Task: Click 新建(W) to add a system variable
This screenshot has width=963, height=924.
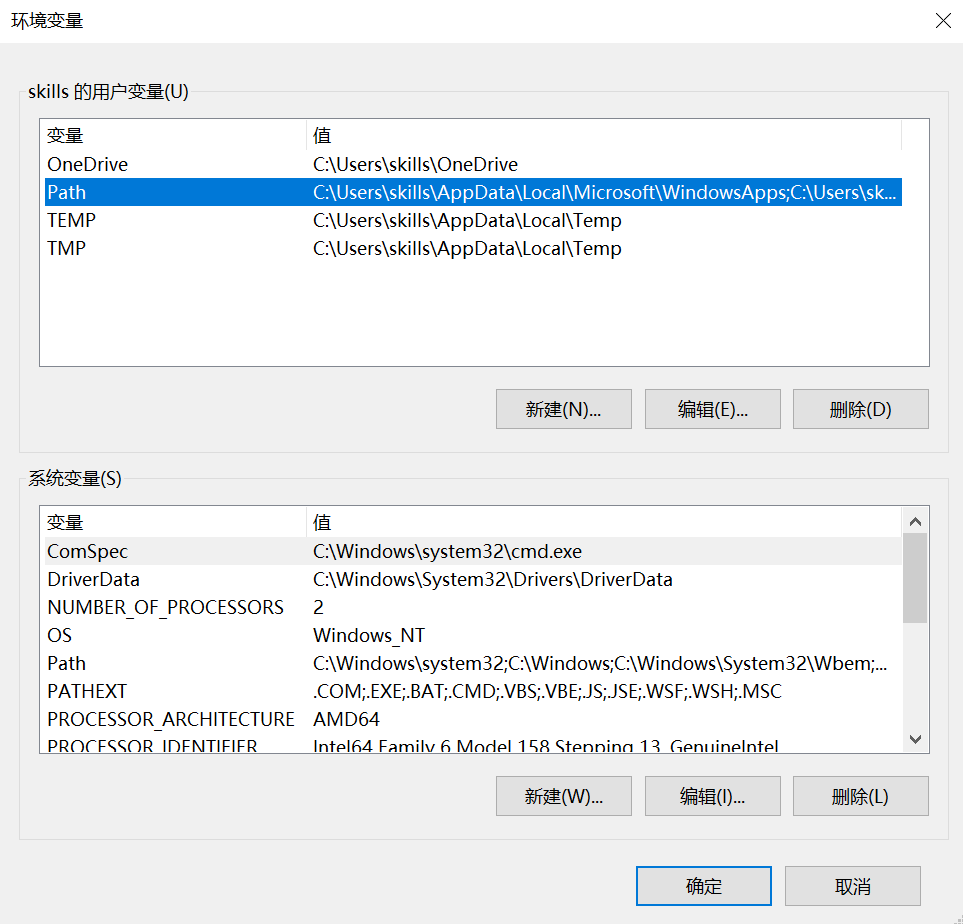Action: [x=563, y=796]
